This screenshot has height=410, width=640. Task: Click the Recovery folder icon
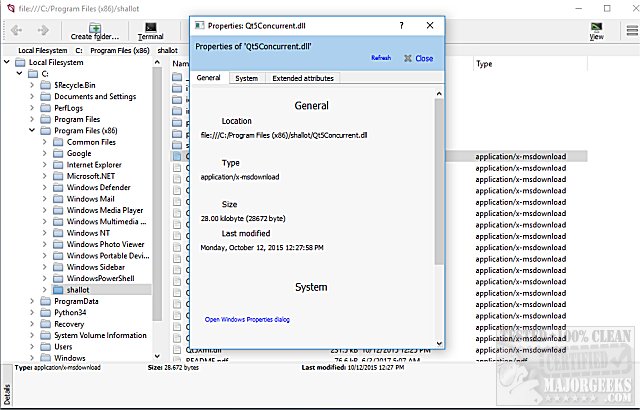pyautogui.click(x=46, y=324)
